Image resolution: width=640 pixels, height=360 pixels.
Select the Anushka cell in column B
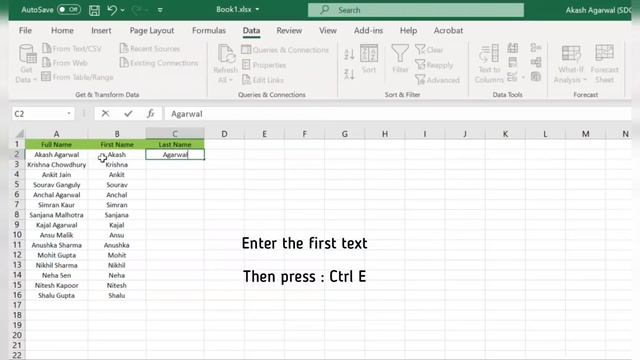[117, 245]
